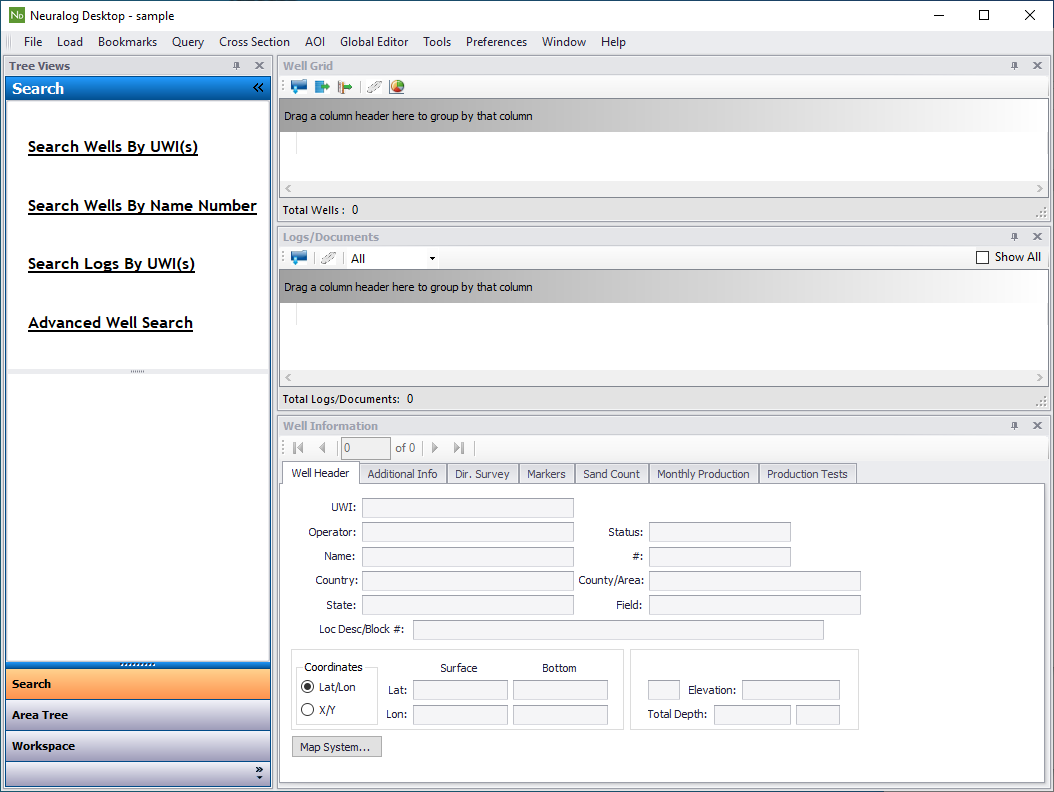Open the Load menu
This screenshot has height=792, width=1054.
(x=70, y=42)
